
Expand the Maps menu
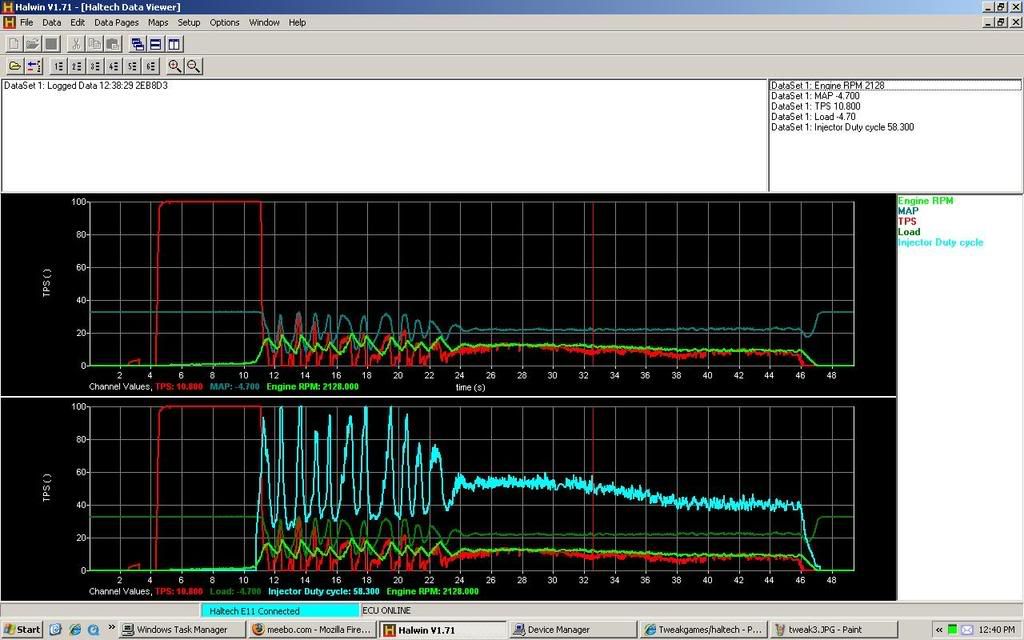click(158, 22)
